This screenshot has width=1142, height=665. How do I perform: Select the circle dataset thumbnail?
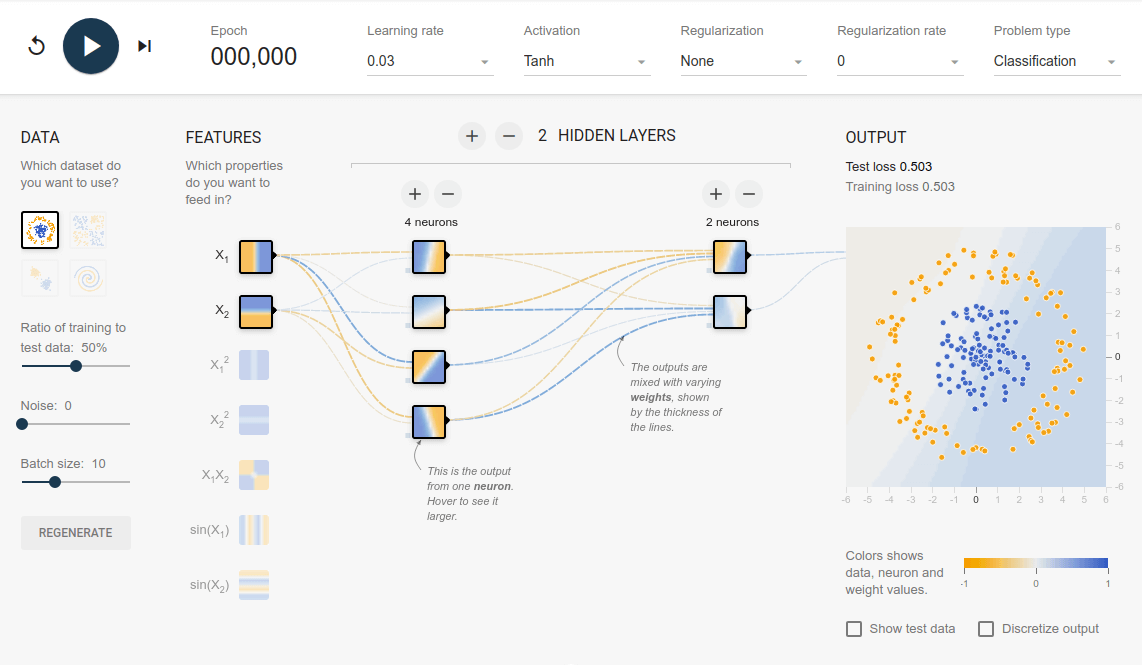click(x=40, y=230)
